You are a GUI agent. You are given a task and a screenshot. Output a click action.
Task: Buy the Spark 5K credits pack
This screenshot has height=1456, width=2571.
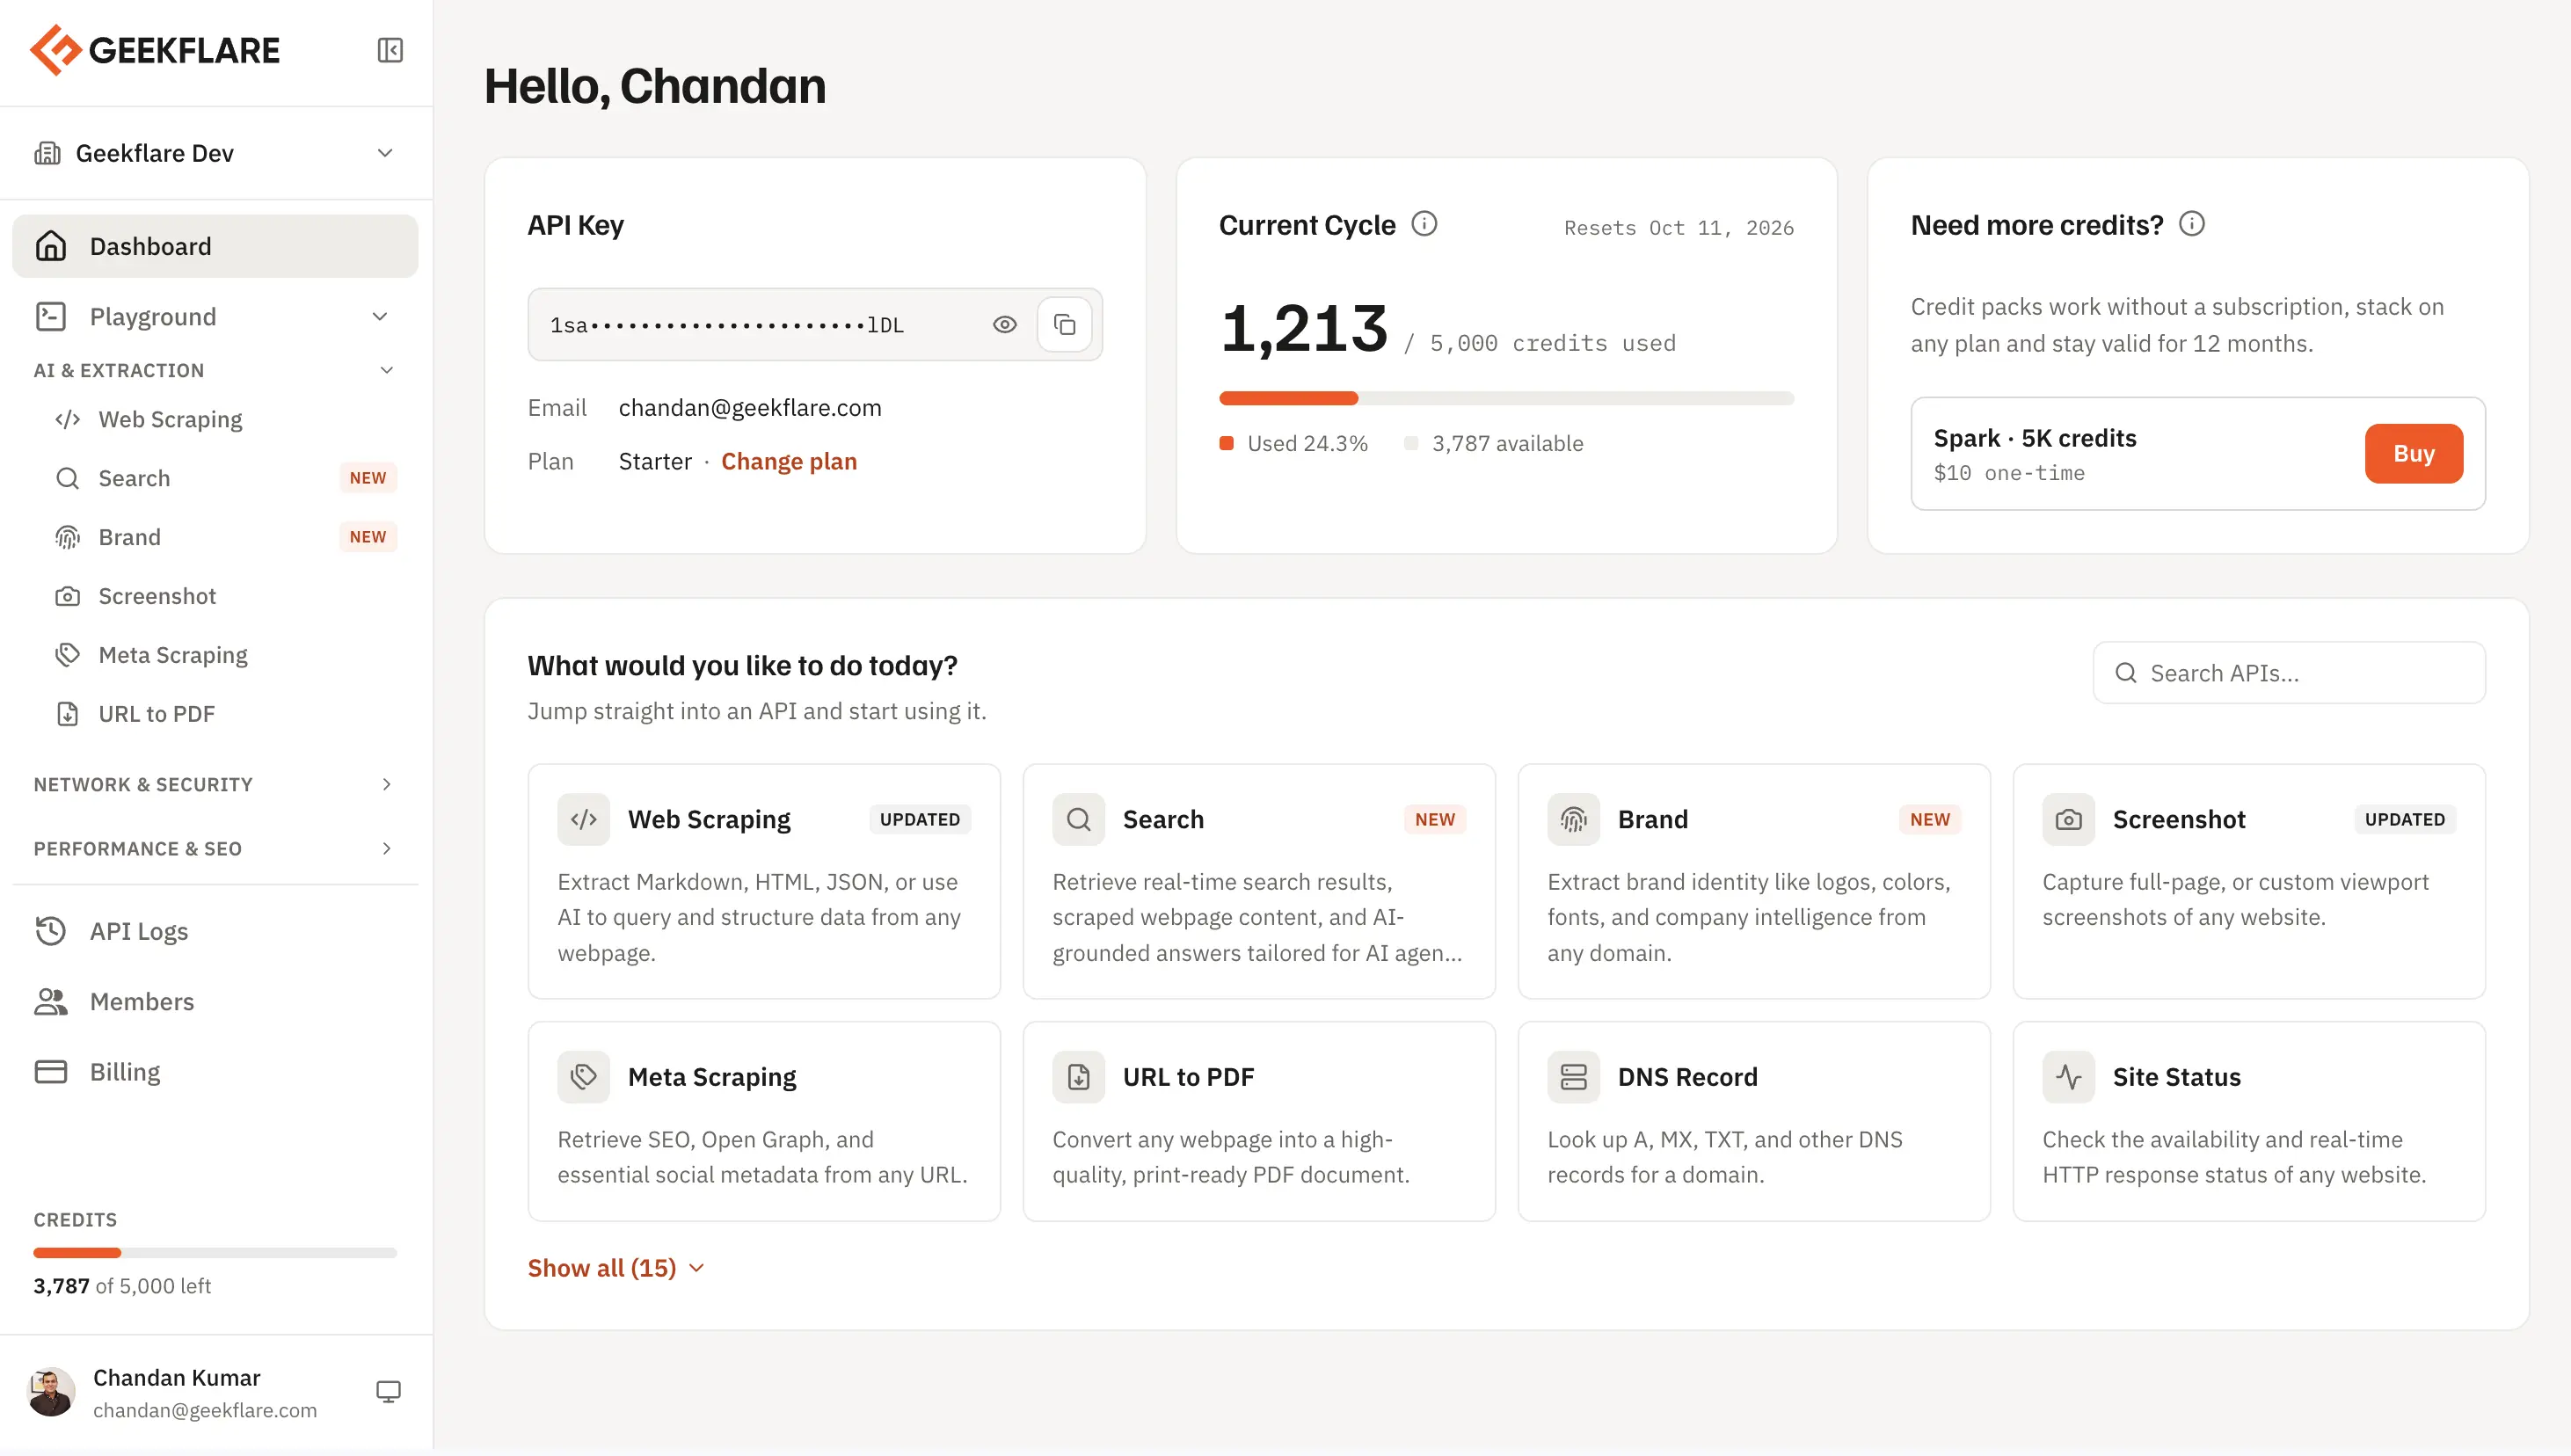2413,453
